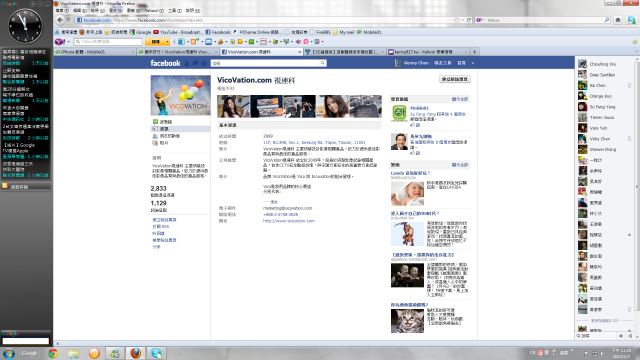Click the Firefox back arrow button

tap(60, 20)
